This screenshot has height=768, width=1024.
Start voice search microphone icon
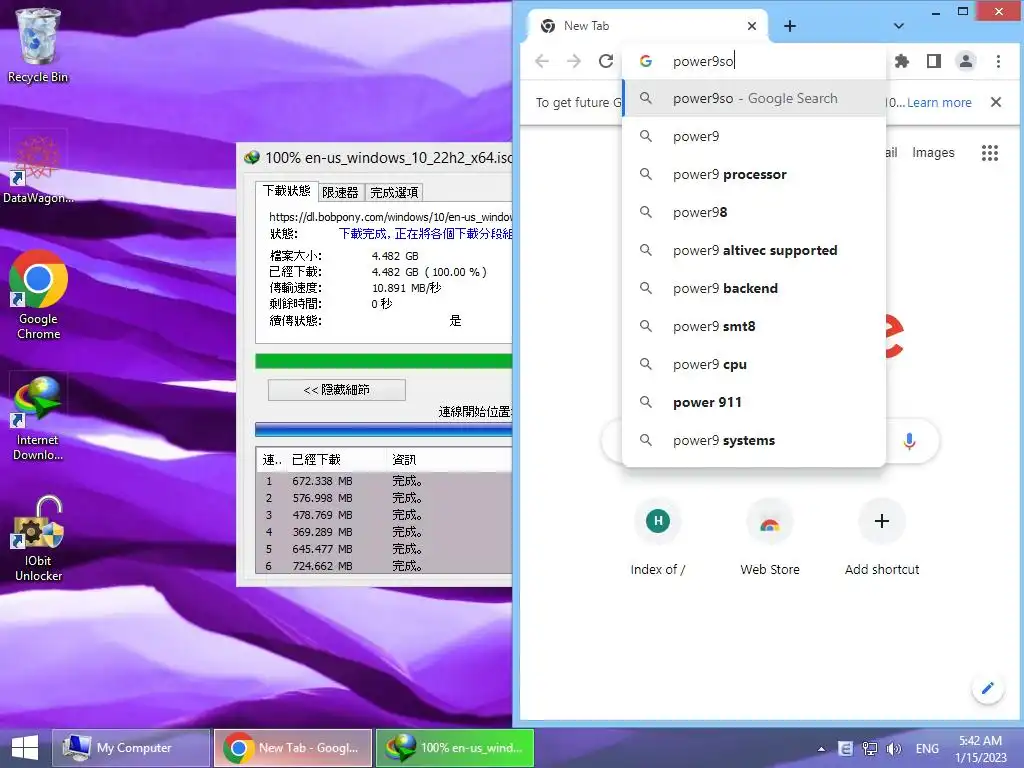(909, 441)
